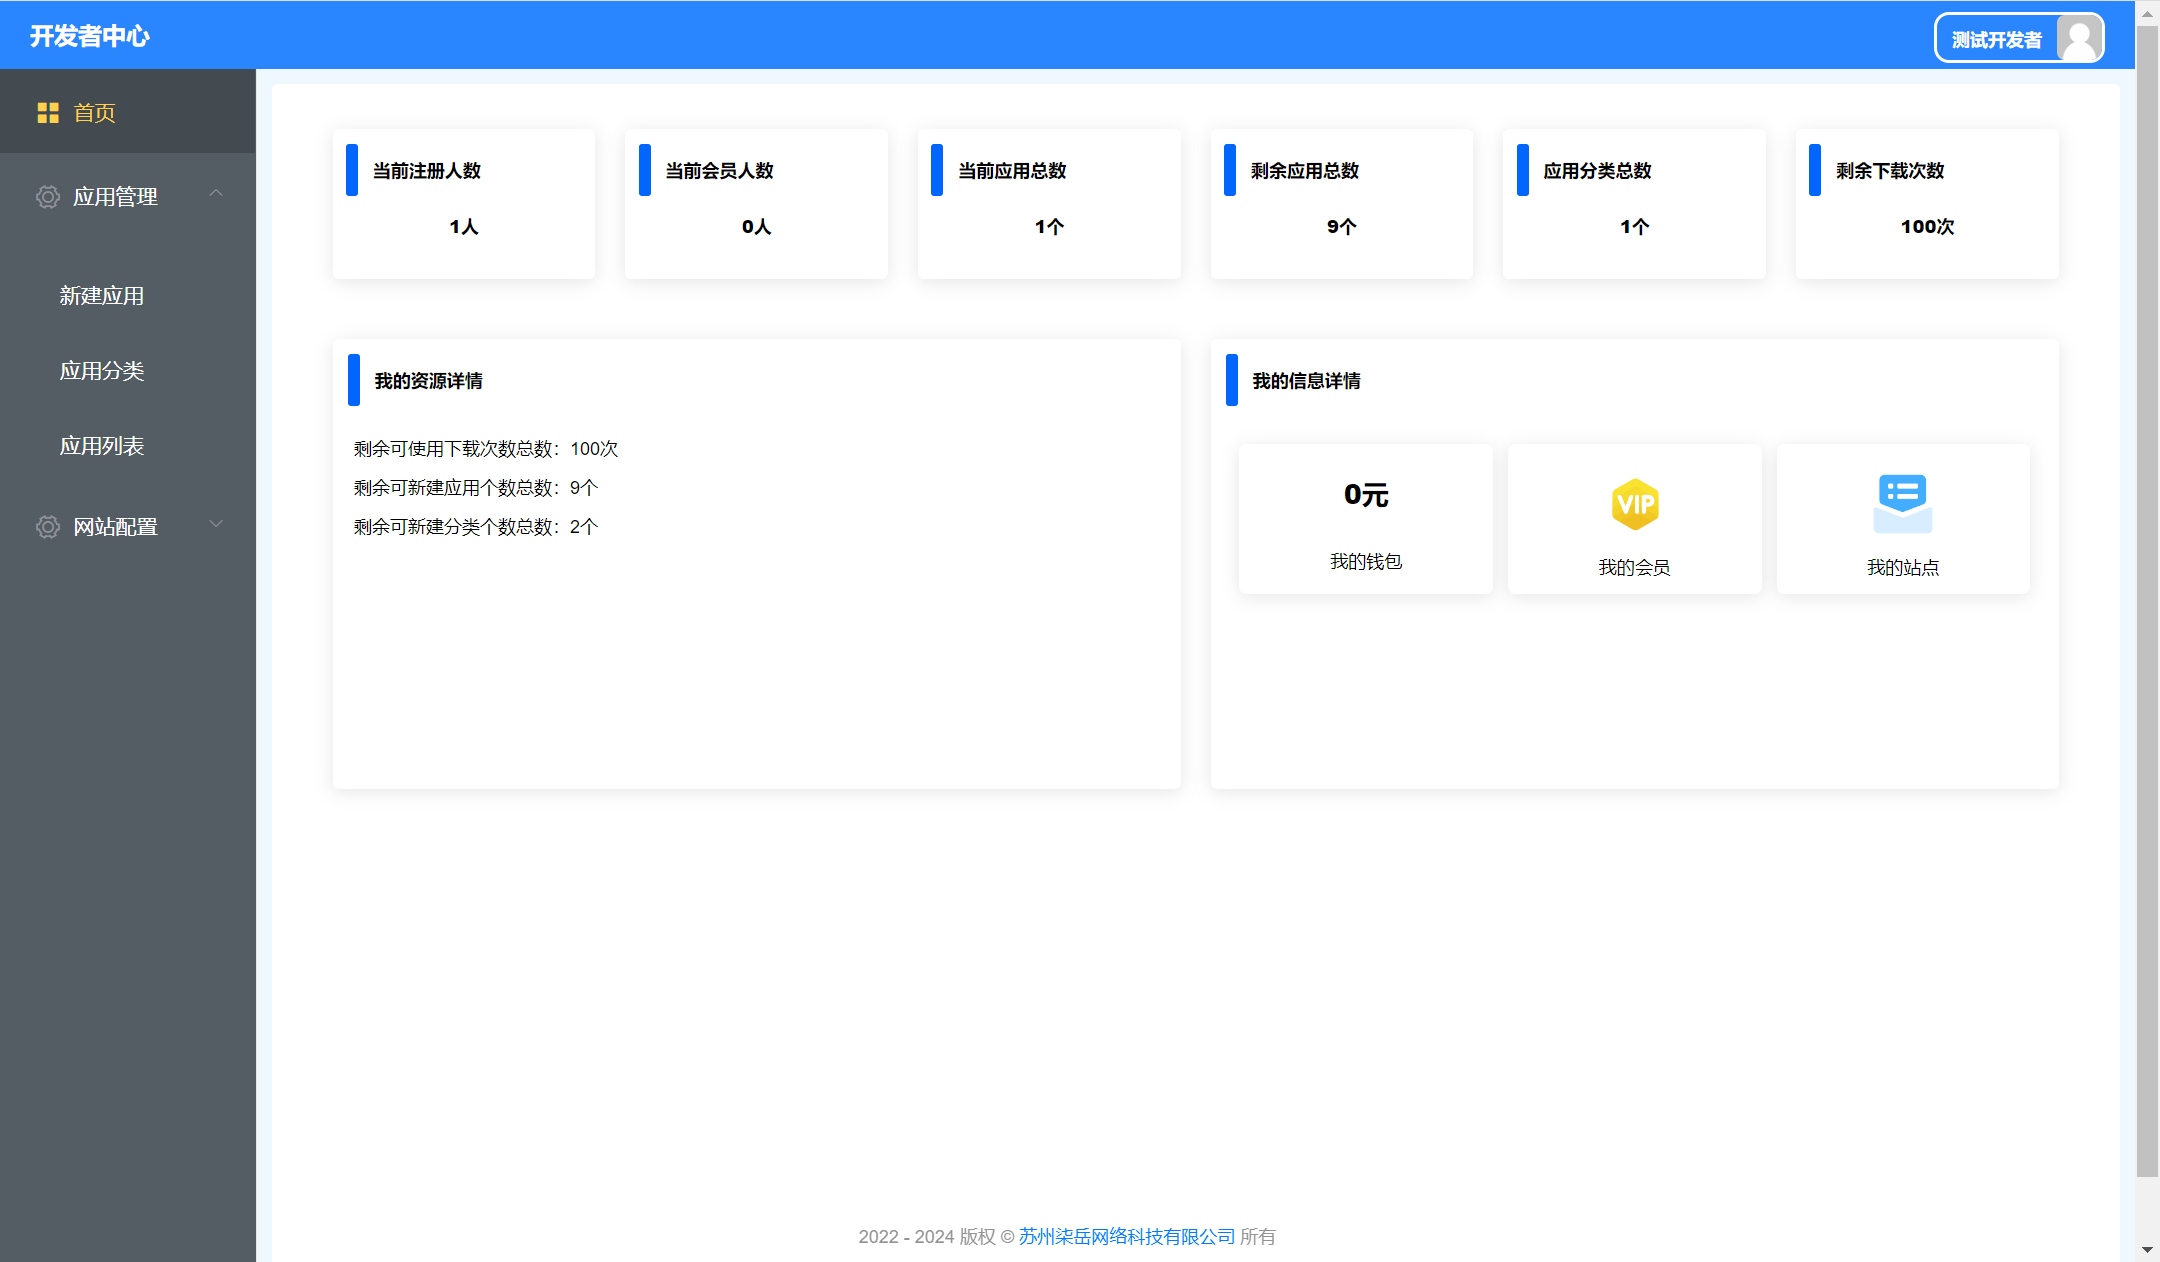Click the user avatar icon
The image size is (2160, 1262).
2079,39
